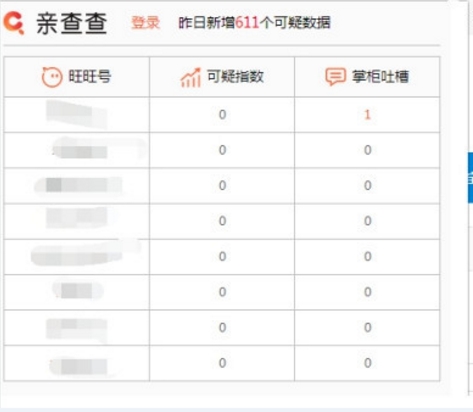Screen dimensions: 473x412
Task: Click the 亲查查 title text
Action: [x=72, y=23]
